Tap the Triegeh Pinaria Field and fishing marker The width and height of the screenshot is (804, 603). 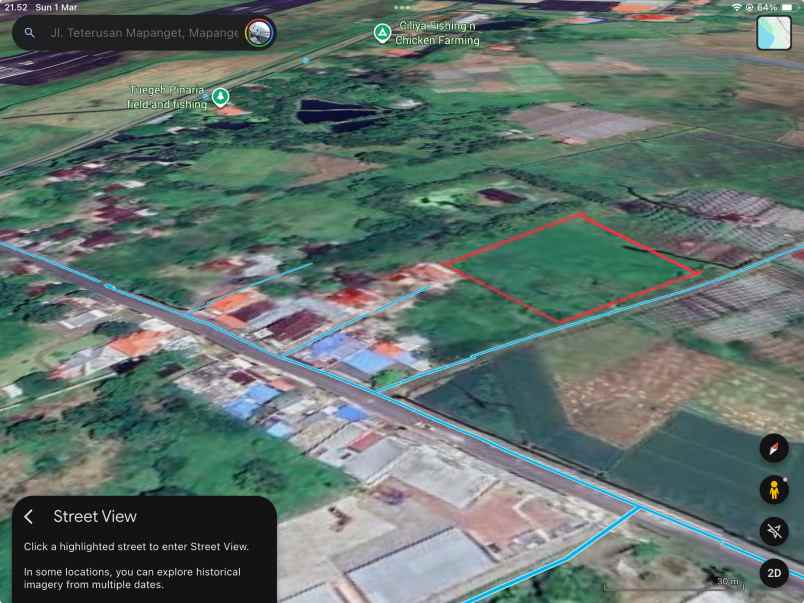(x=220, y=96)
